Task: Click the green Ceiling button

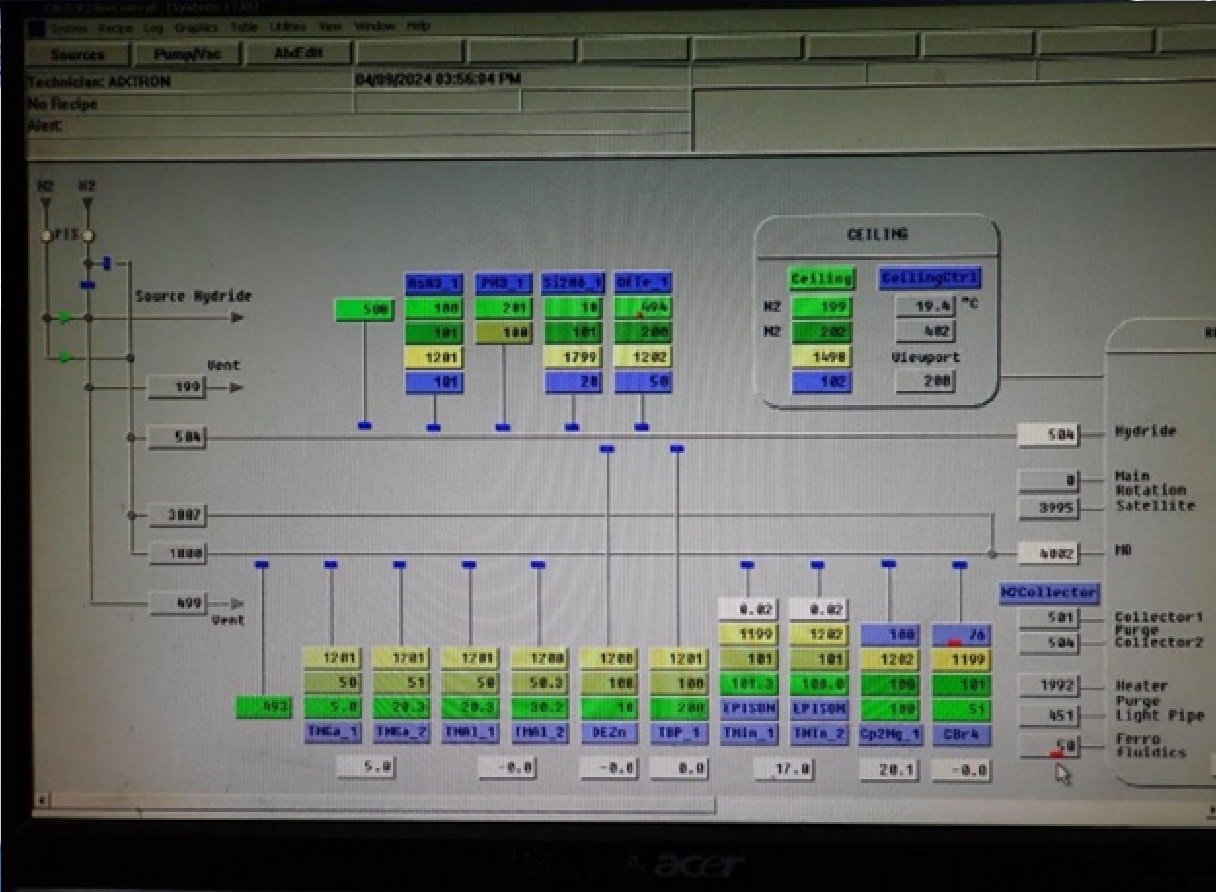Action: pyautogui.click(x=822, y=278)
